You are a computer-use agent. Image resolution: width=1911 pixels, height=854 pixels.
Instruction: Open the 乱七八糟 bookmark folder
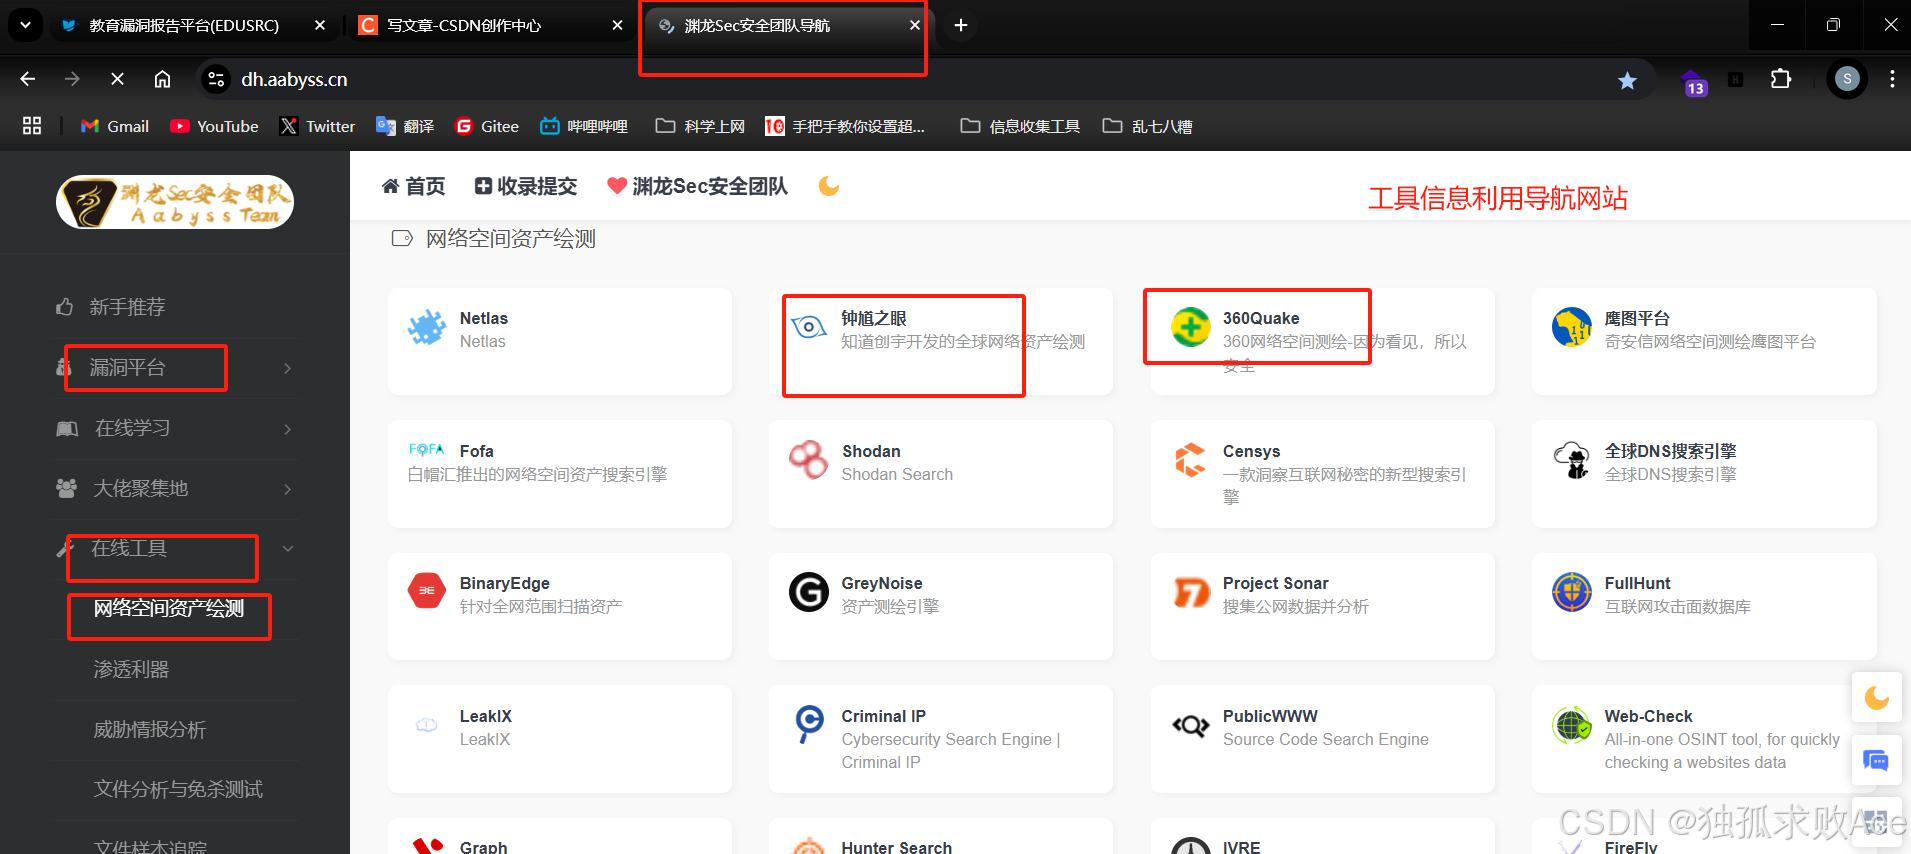click(1147, 126)
